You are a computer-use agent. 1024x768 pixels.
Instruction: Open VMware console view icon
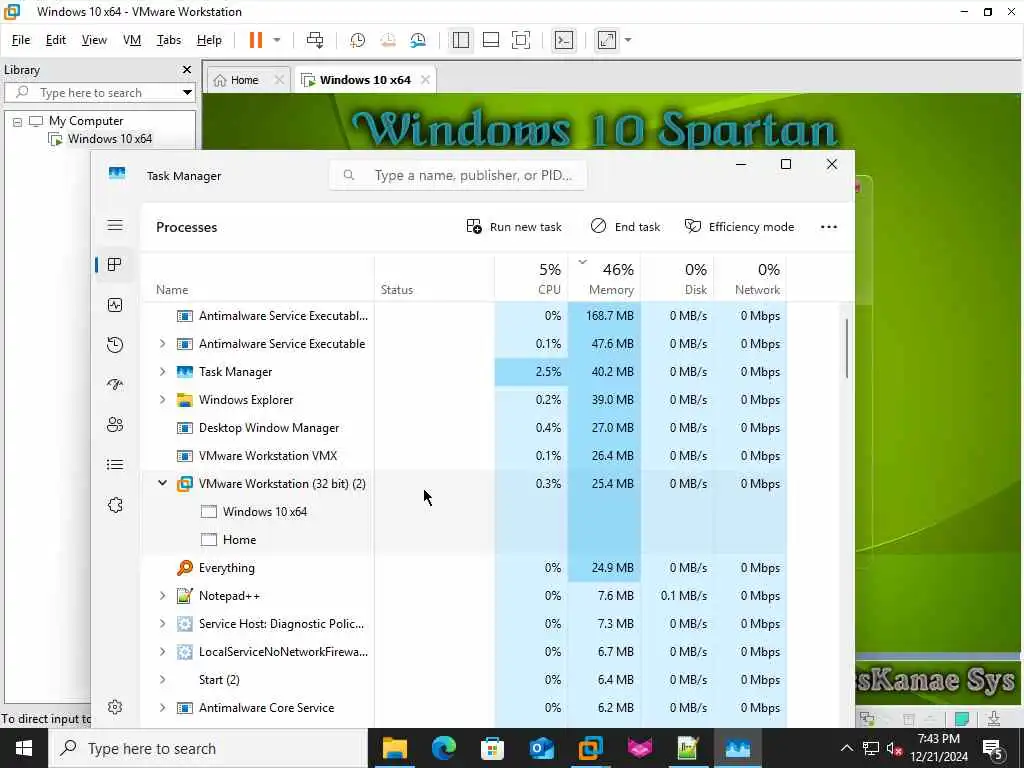(x=564, y=40)
